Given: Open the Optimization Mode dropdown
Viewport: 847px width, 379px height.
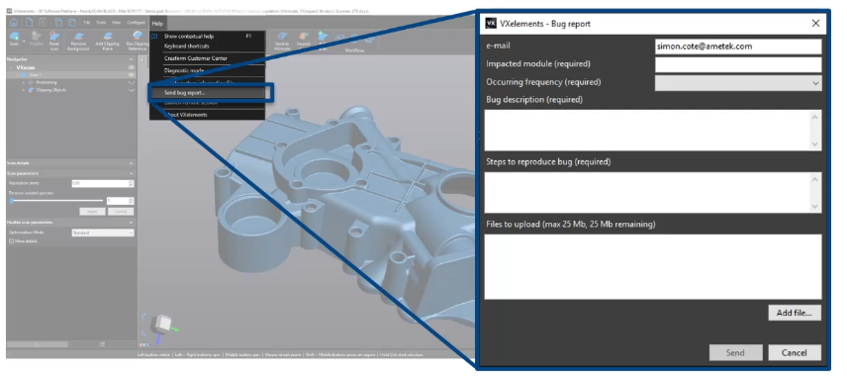Looking at the screenshot, I should click(x=103, y=233).
